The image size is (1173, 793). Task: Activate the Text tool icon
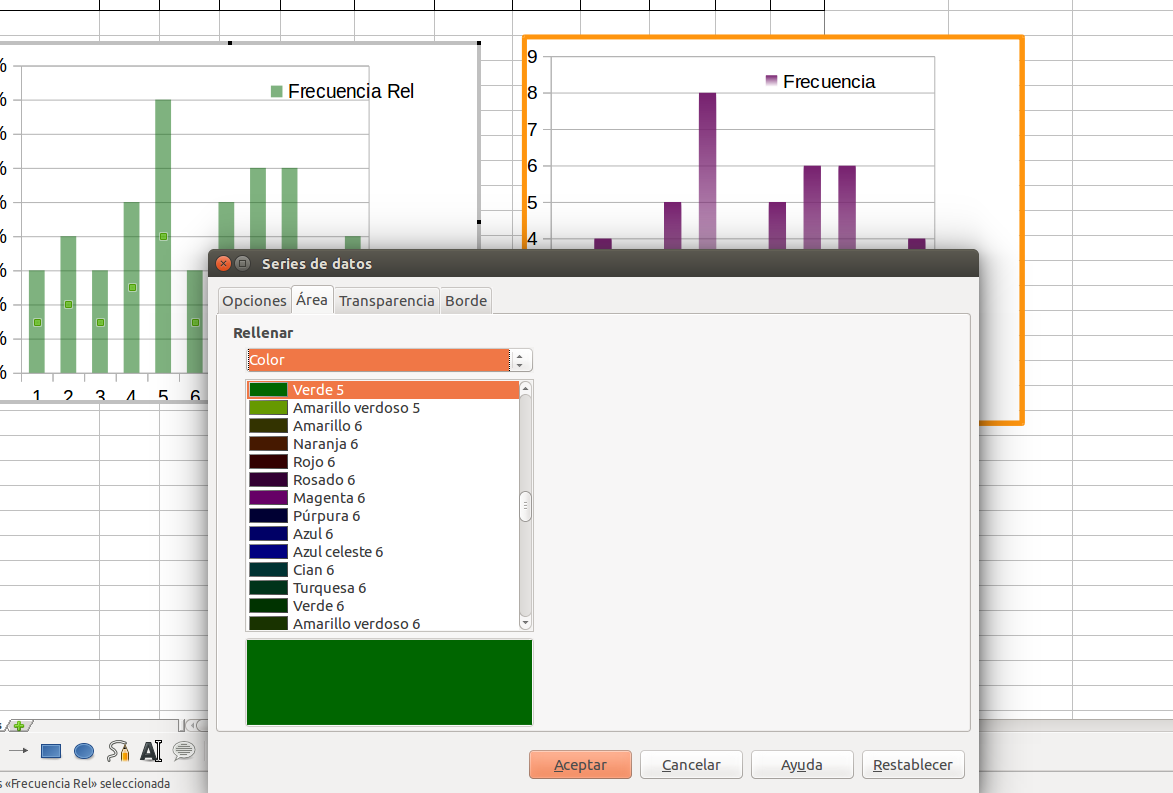[151, 750]
